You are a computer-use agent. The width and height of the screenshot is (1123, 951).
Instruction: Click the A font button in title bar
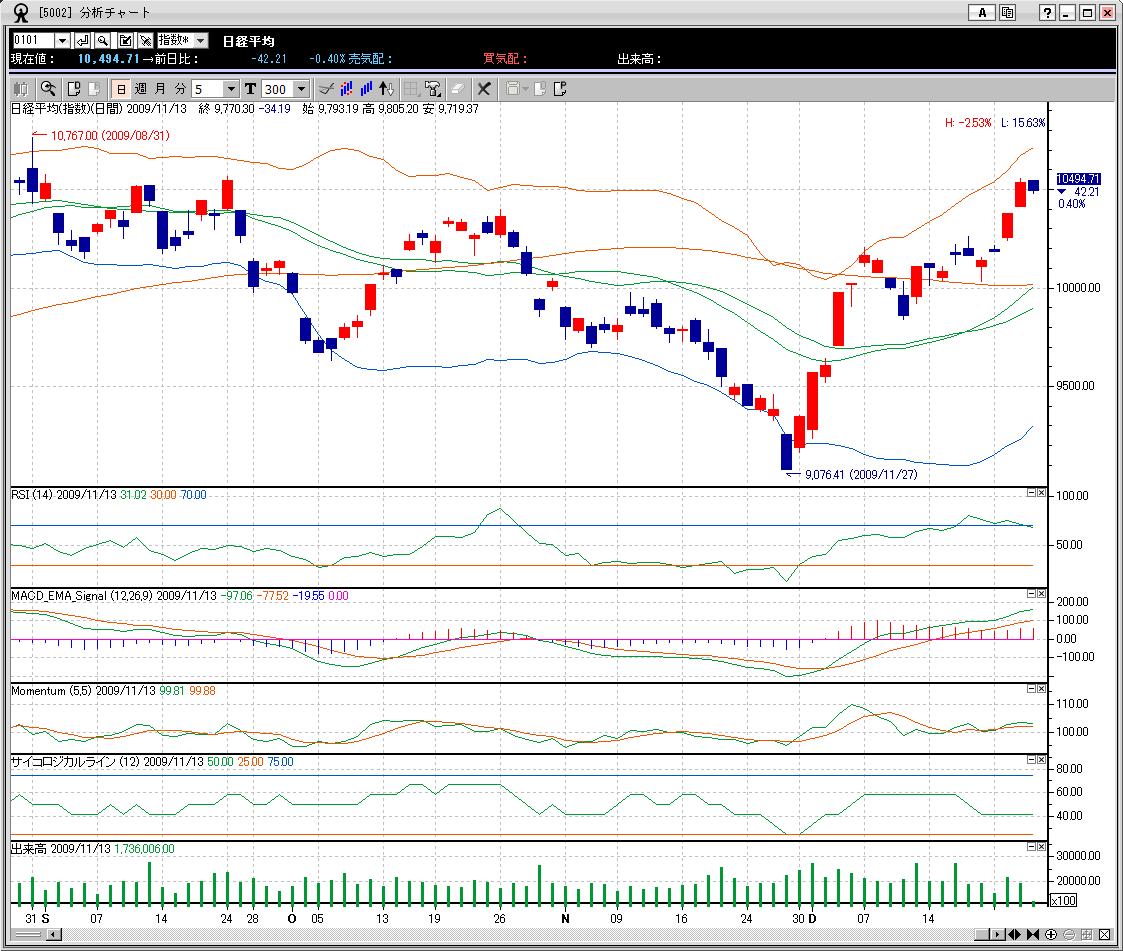[982, 12]
